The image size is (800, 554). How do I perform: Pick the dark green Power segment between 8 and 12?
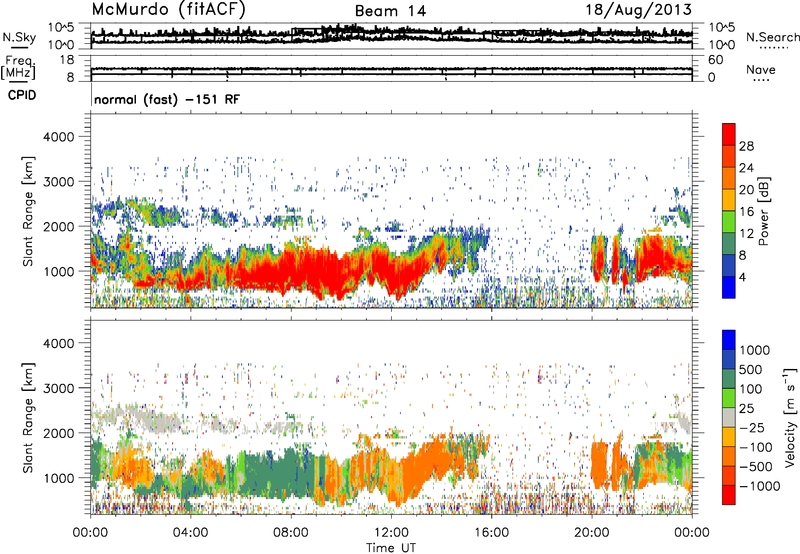coord(729,244)
